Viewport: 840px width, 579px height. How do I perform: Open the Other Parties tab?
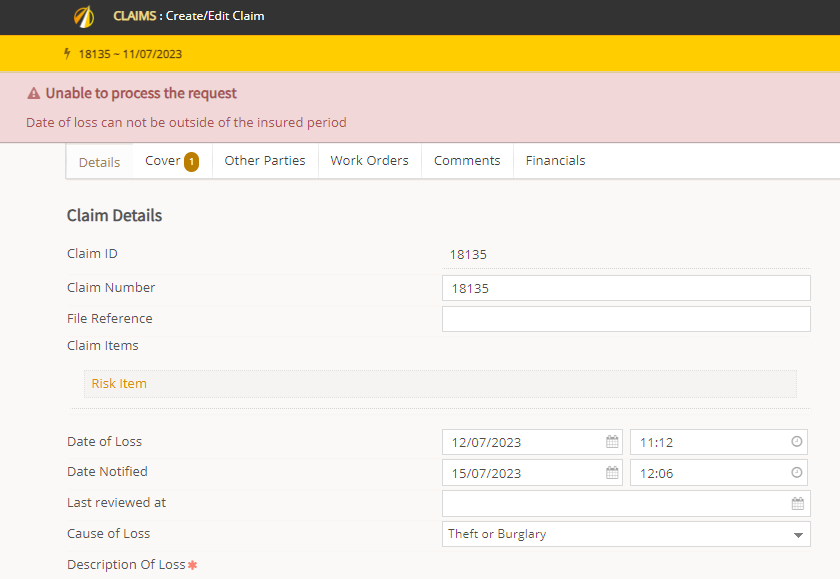point(265,161)
